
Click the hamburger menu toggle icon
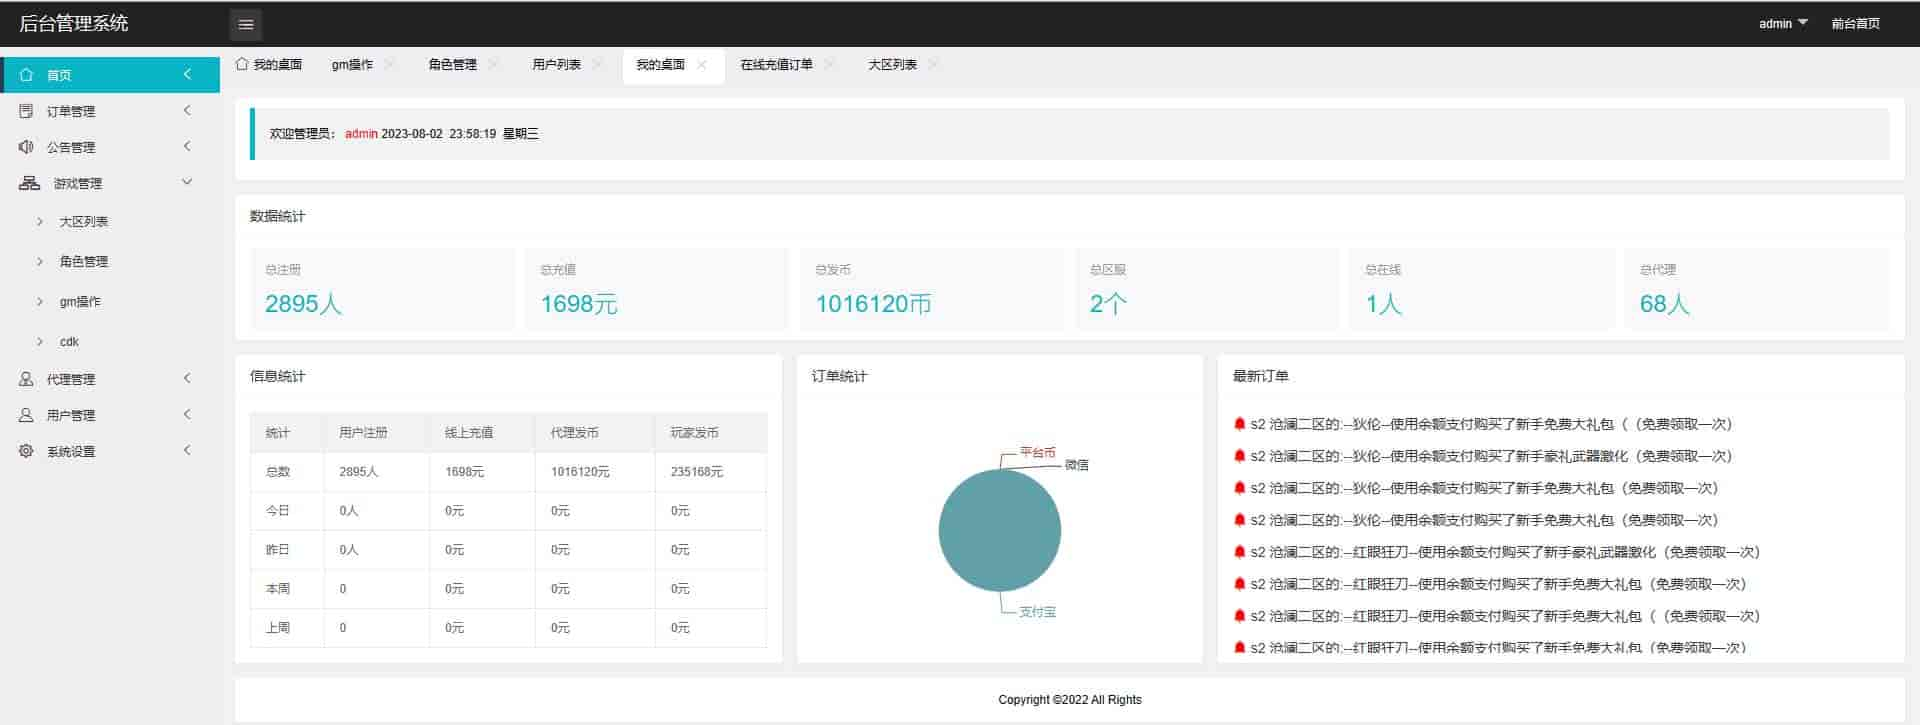[245, 24]
